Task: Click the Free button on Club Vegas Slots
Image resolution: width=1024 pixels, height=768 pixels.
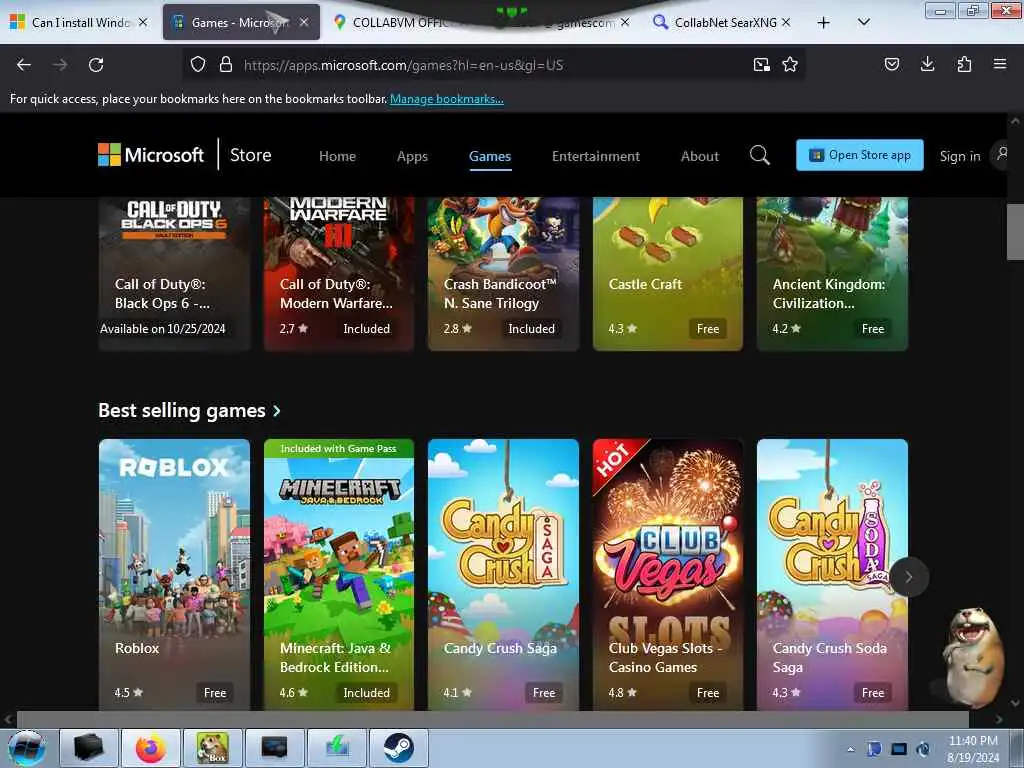Action: [x=708, y=692]
